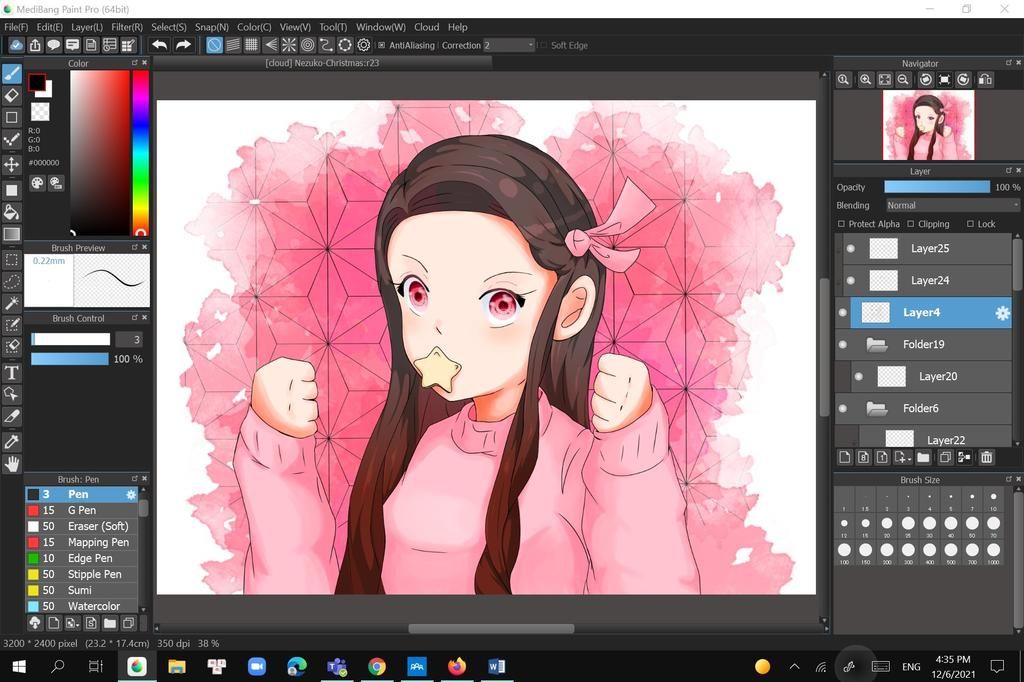Open Zoom from the Windows taskbar
Viewport: 1024px width, 682px height.
point(257,666)
